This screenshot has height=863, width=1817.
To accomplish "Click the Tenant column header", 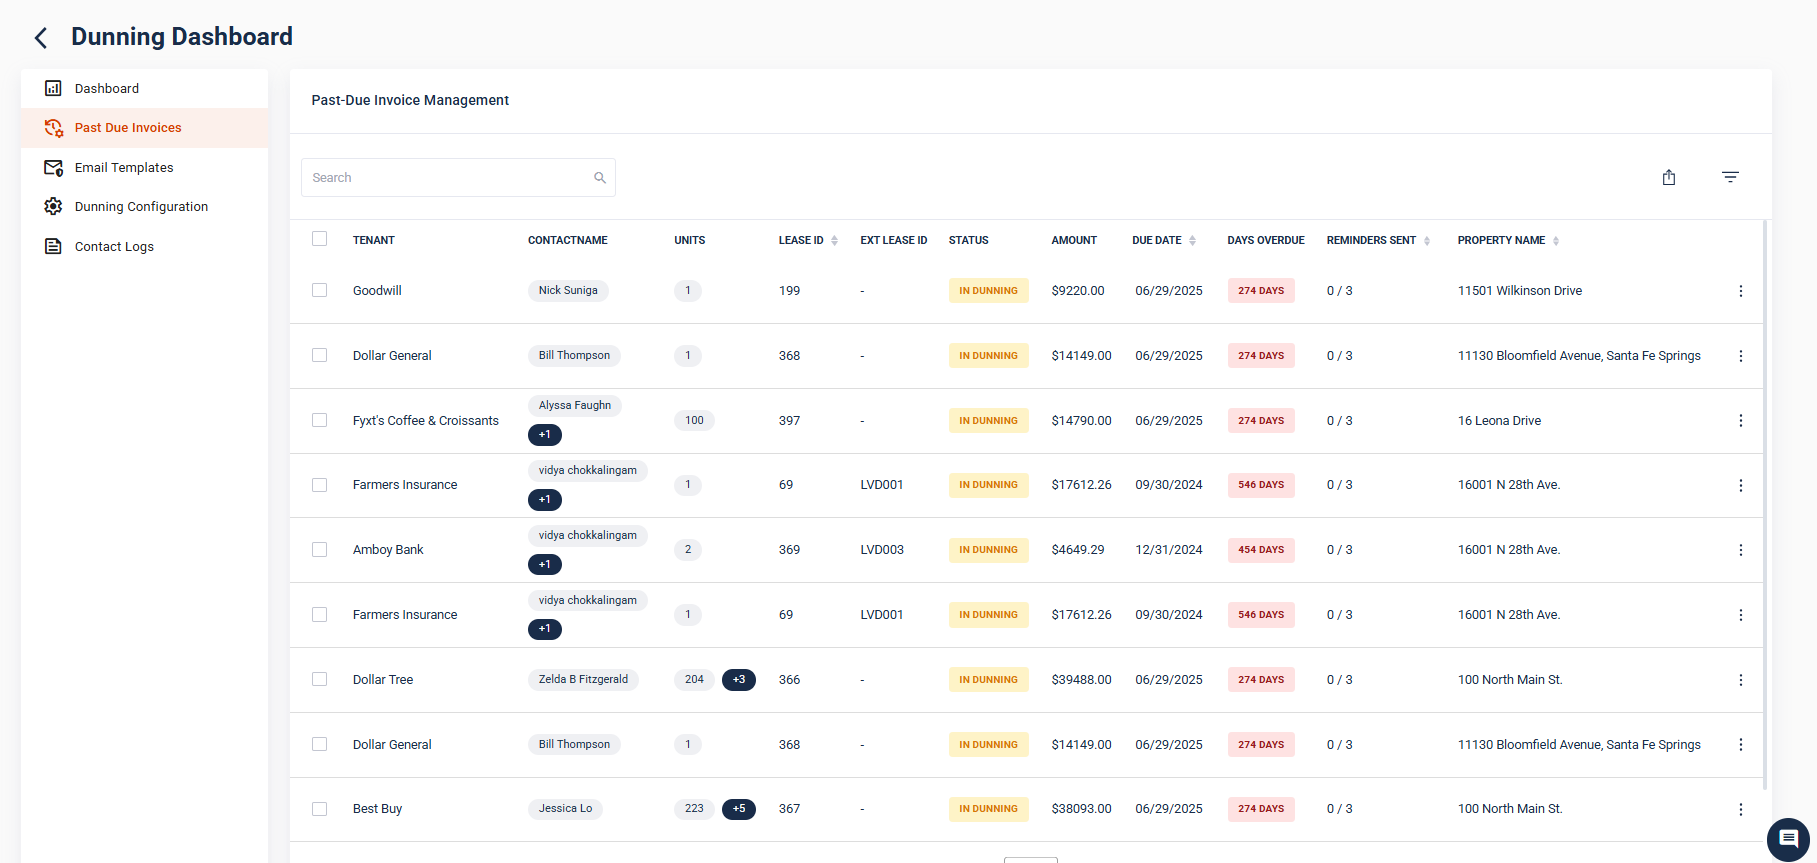I will (x=374, y=241).
